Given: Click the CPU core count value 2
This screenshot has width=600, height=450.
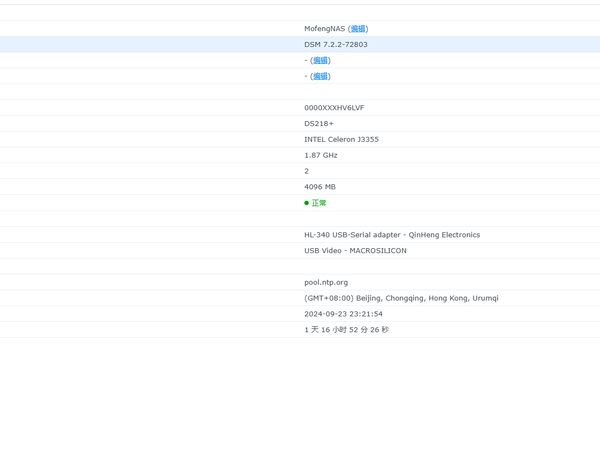Looking at the screenshot, I should [307, 171].
